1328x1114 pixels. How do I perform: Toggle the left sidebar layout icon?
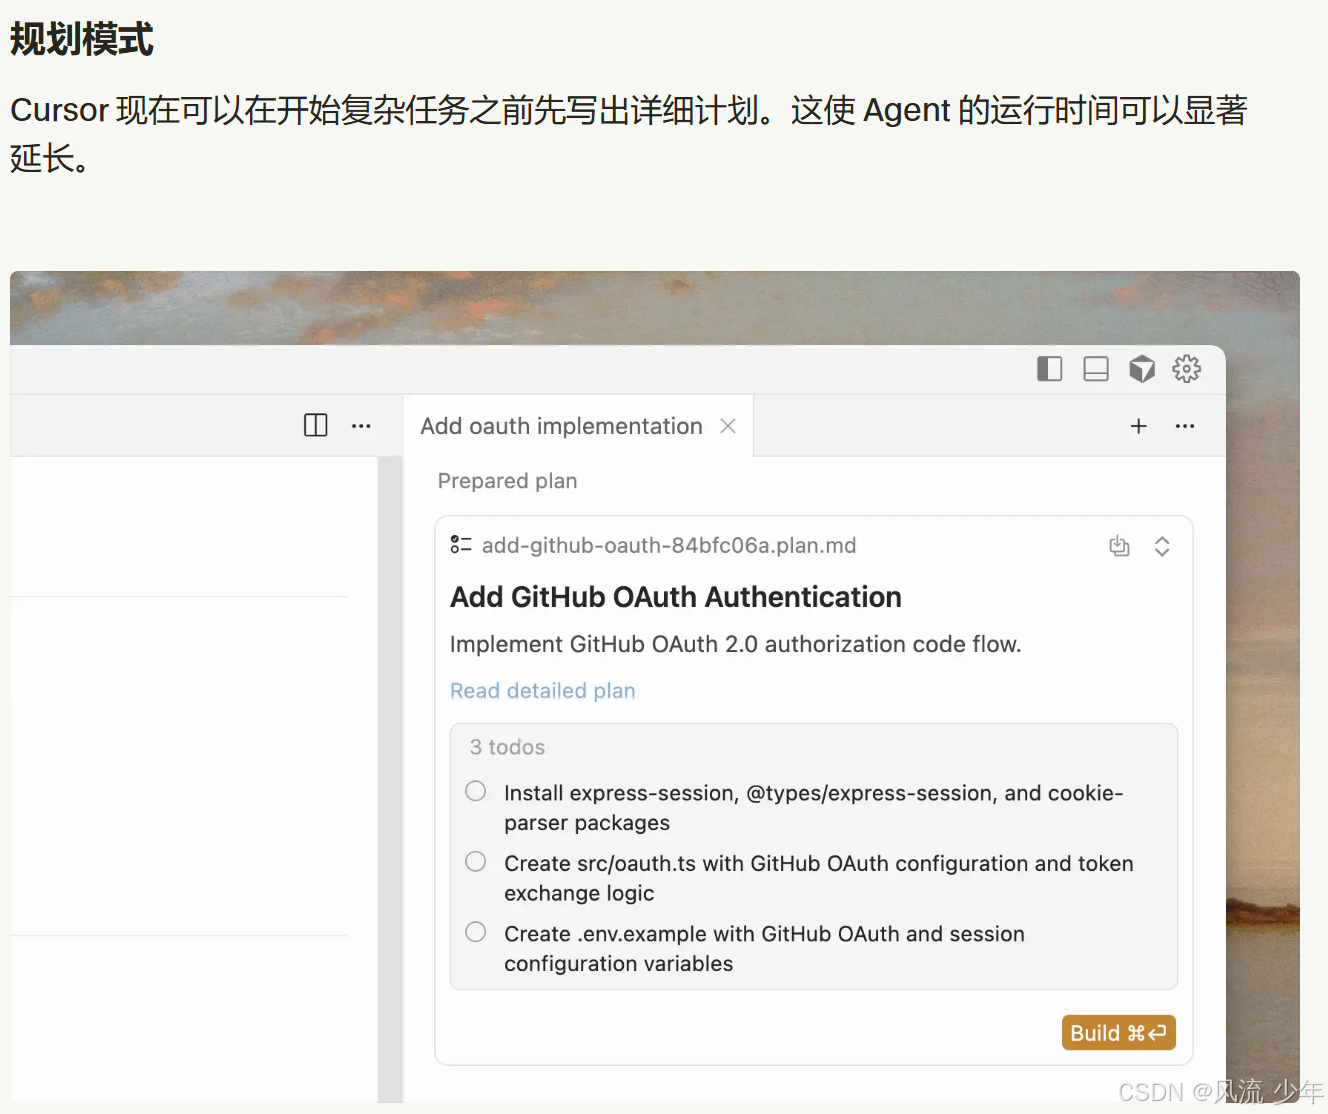1049,369
